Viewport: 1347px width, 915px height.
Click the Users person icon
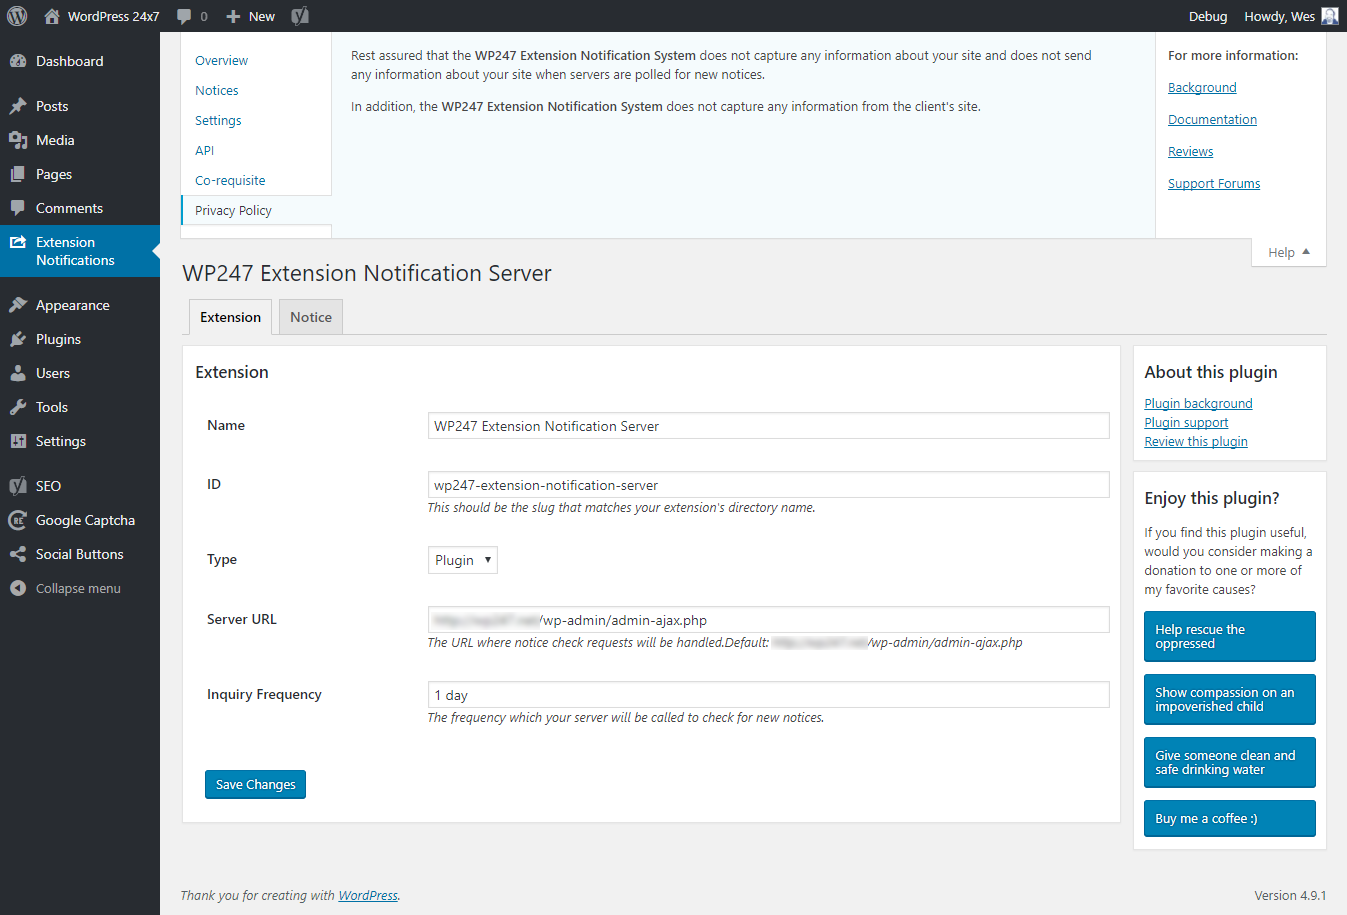pyautogui.click(x=18, y=373)
